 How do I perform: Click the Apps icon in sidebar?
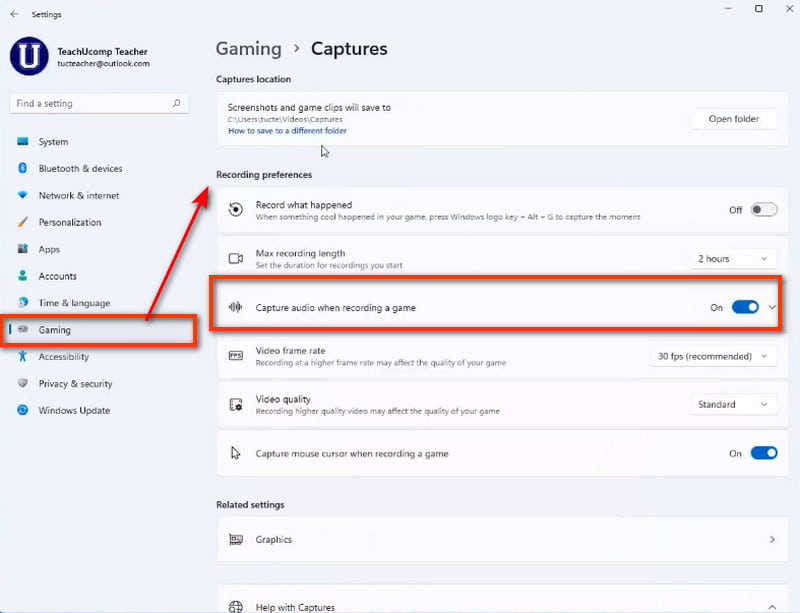pos(22,249)
